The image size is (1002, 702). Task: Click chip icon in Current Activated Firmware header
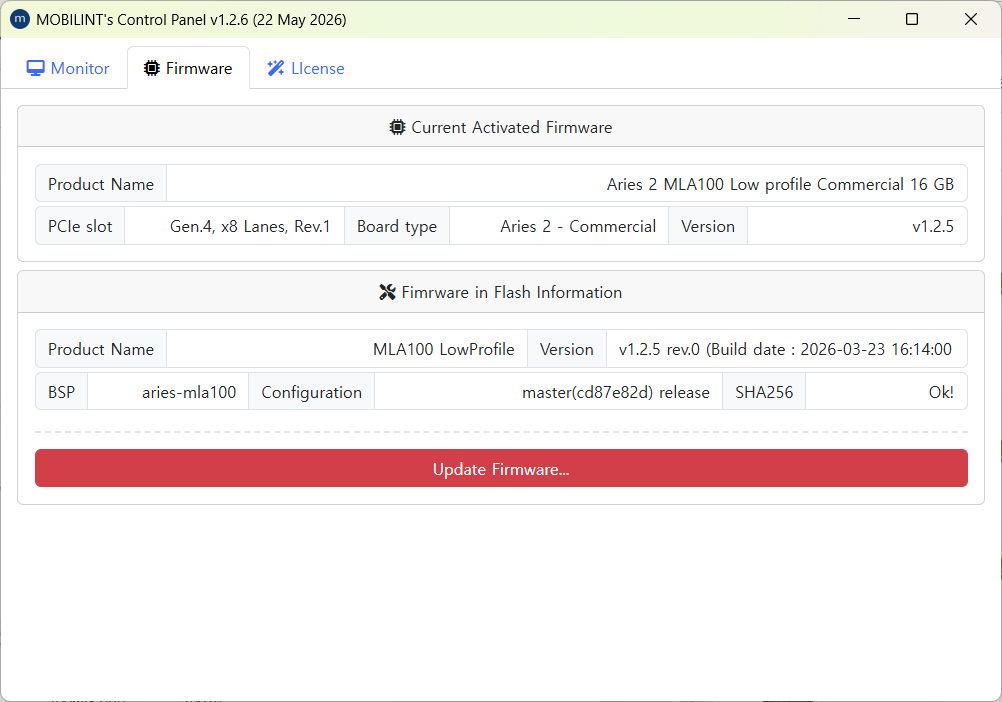coord(397,127)
